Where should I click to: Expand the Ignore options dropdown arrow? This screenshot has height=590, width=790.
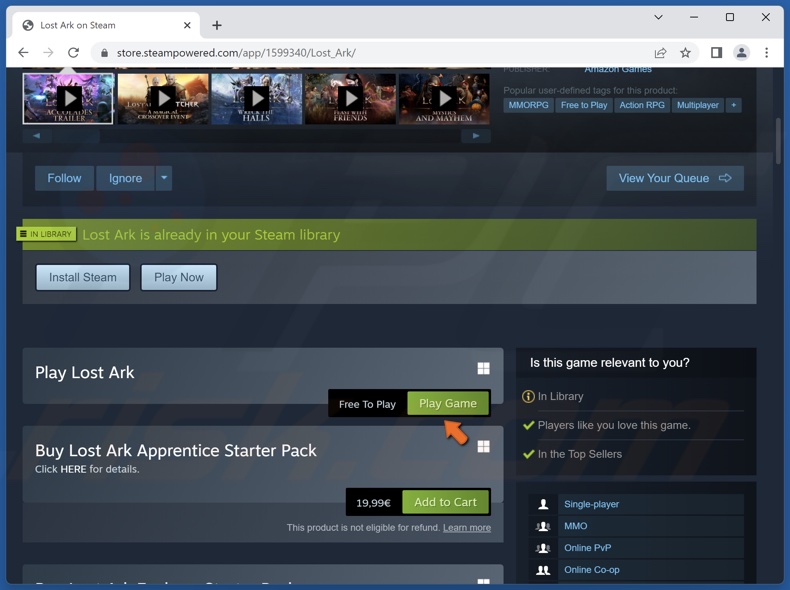(x=164, y=178)
